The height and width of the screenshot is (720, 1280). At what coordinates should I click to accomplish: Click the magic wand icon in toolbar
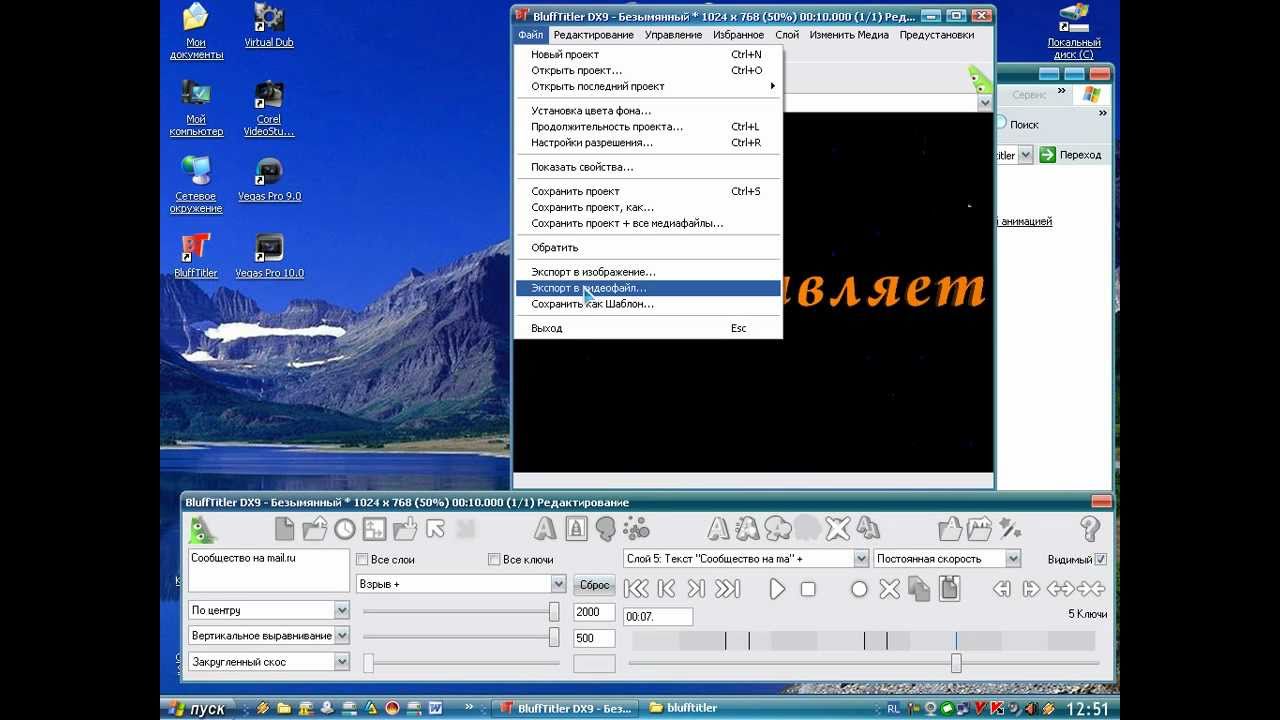[x=1010, y=528]
